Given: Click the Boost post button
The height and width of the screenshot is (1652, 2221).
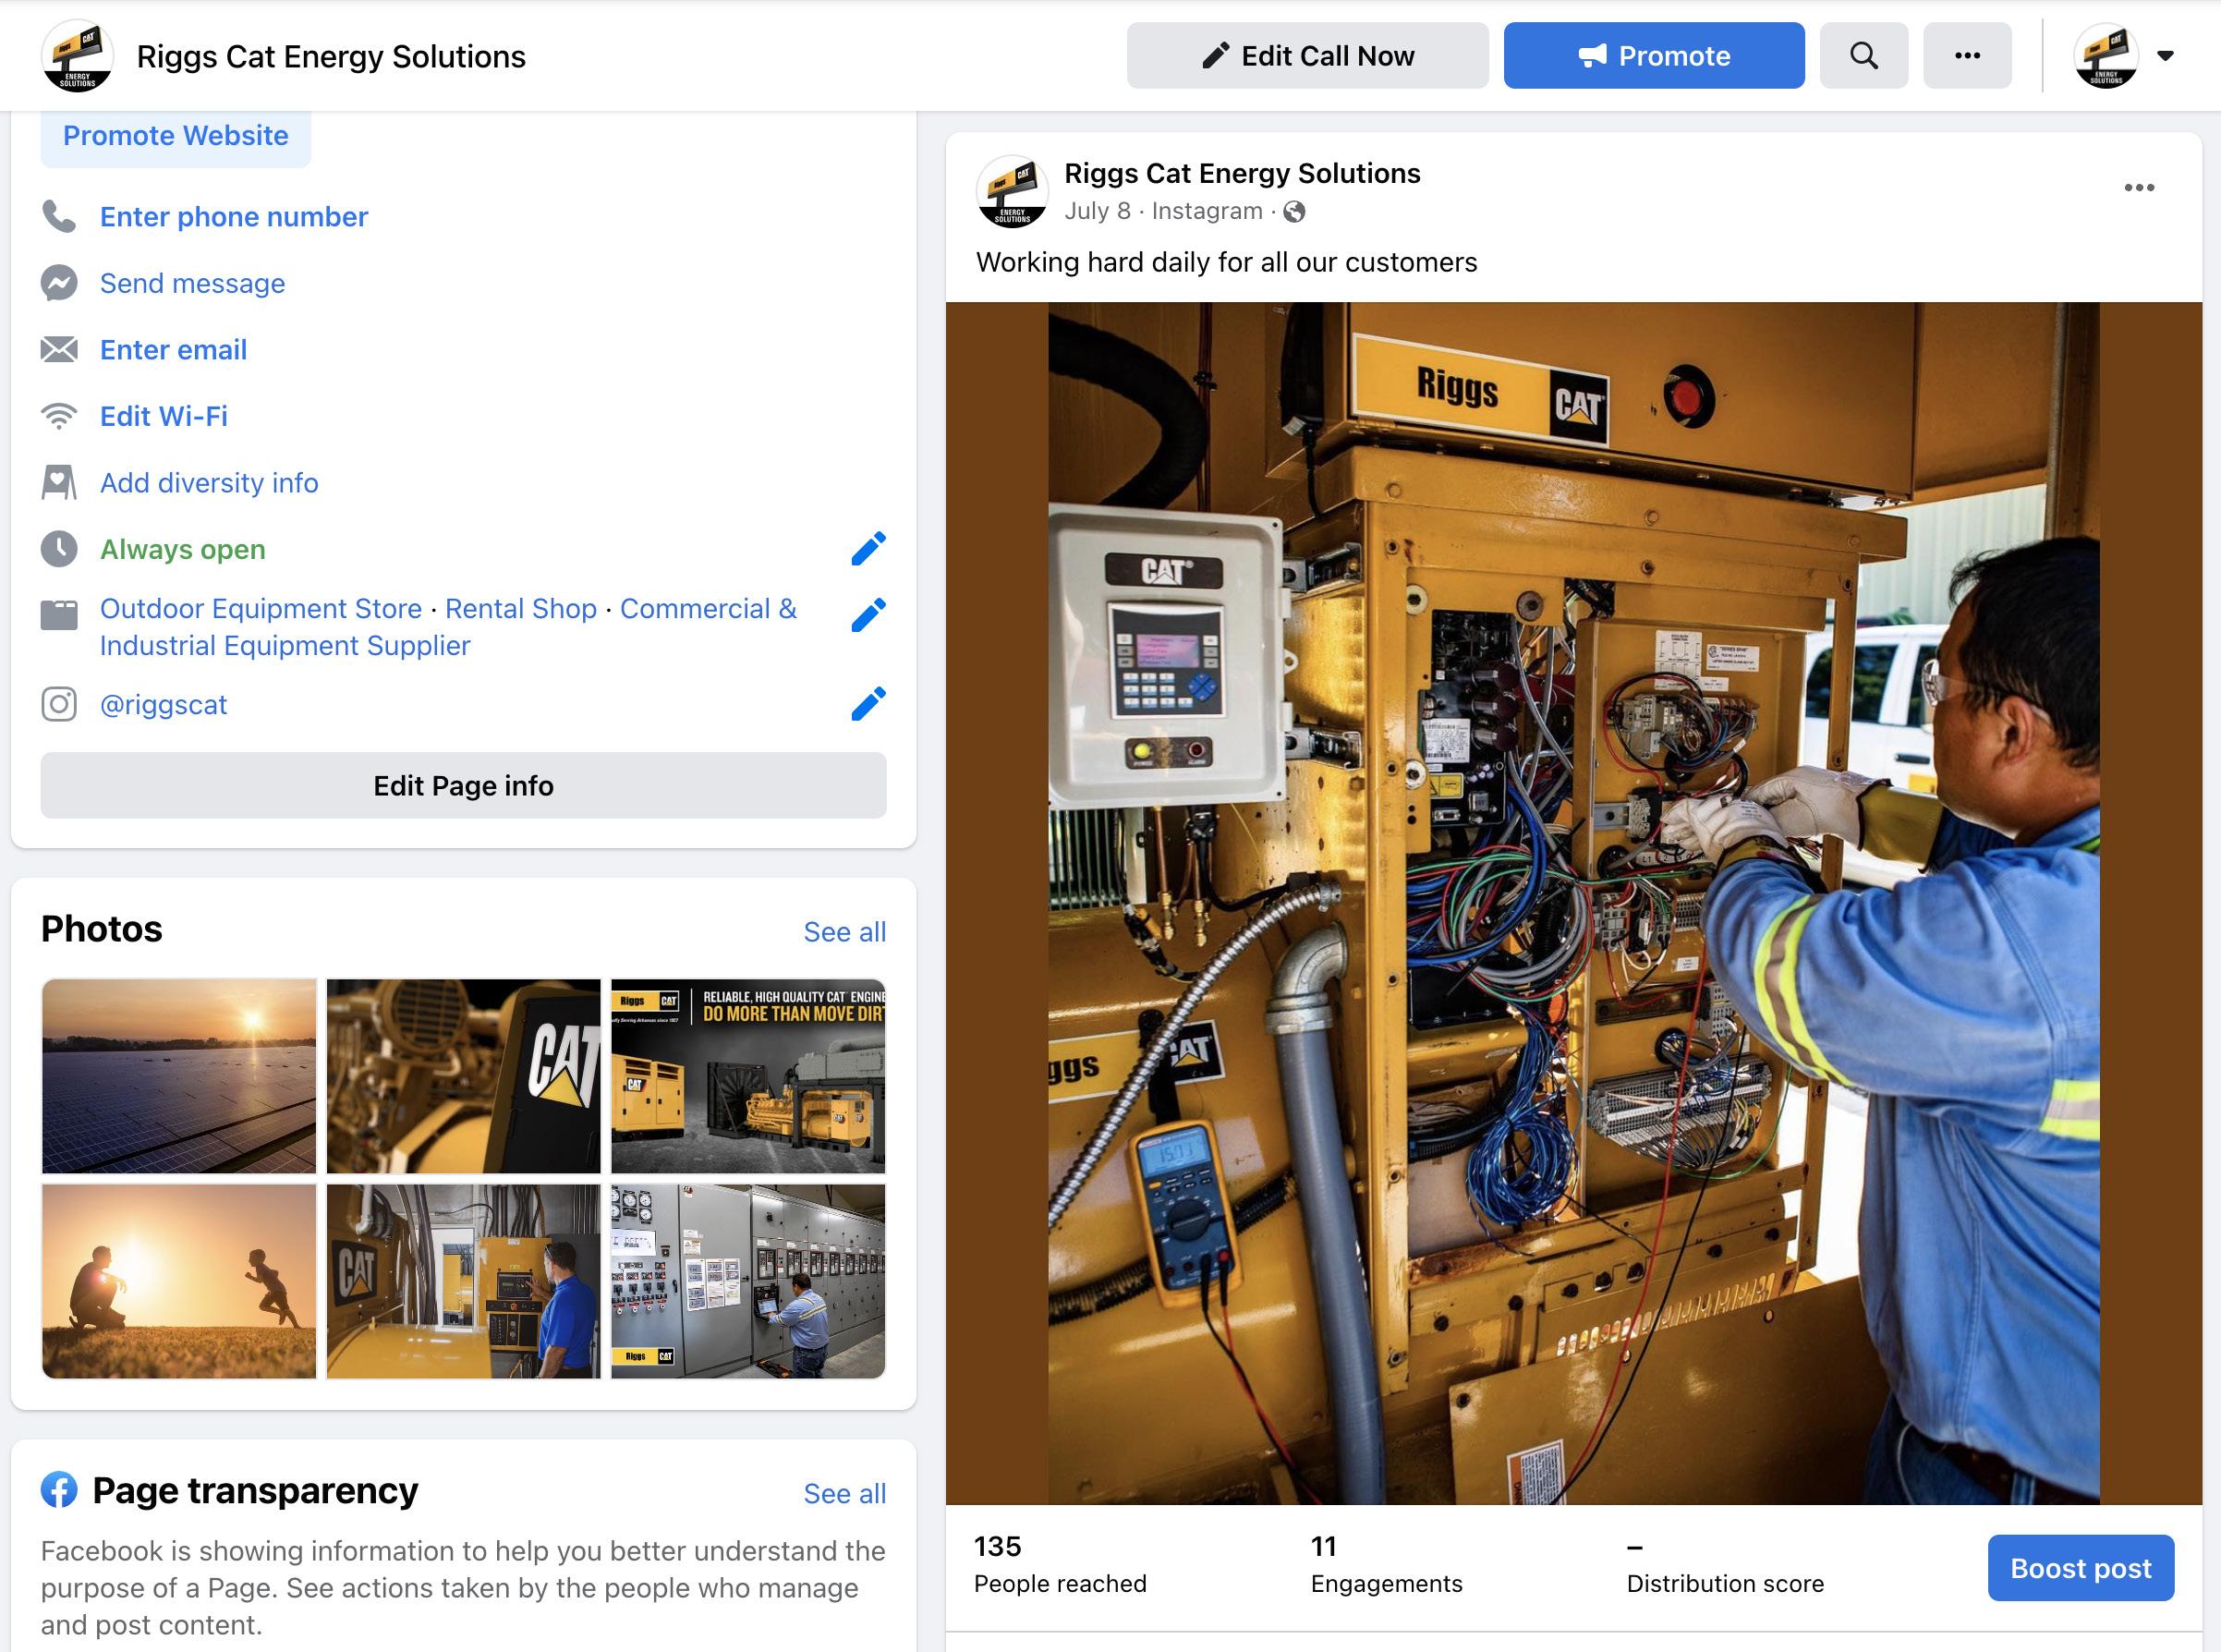Looking at the screenshot, I should tap(2080, 1568).
